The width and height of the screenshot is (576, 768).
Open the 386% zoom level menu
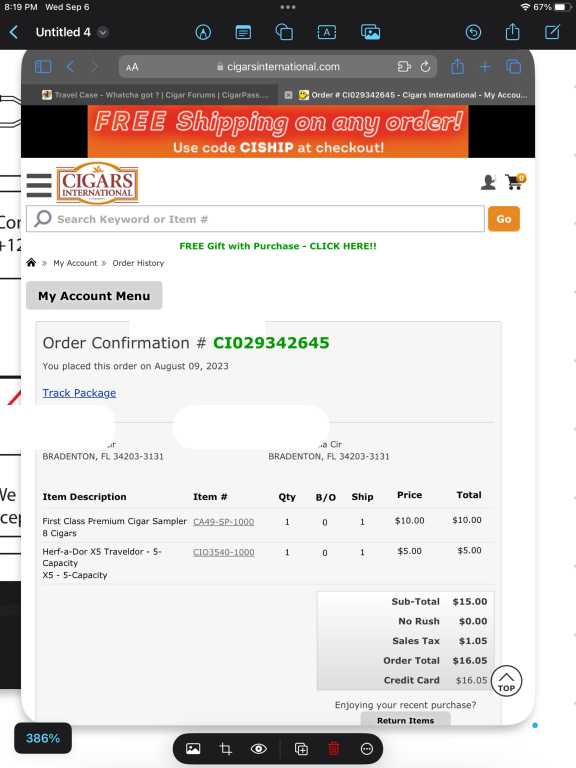click(43, 738)
